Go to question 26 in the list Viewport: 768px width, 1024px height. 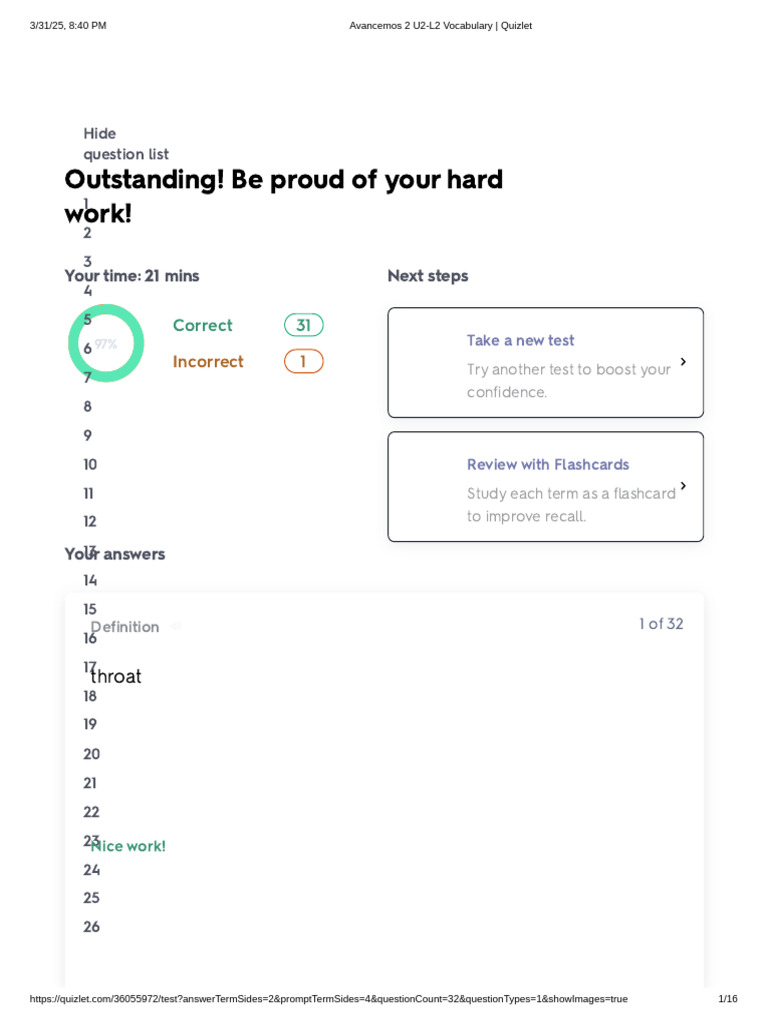pos(91,927)
